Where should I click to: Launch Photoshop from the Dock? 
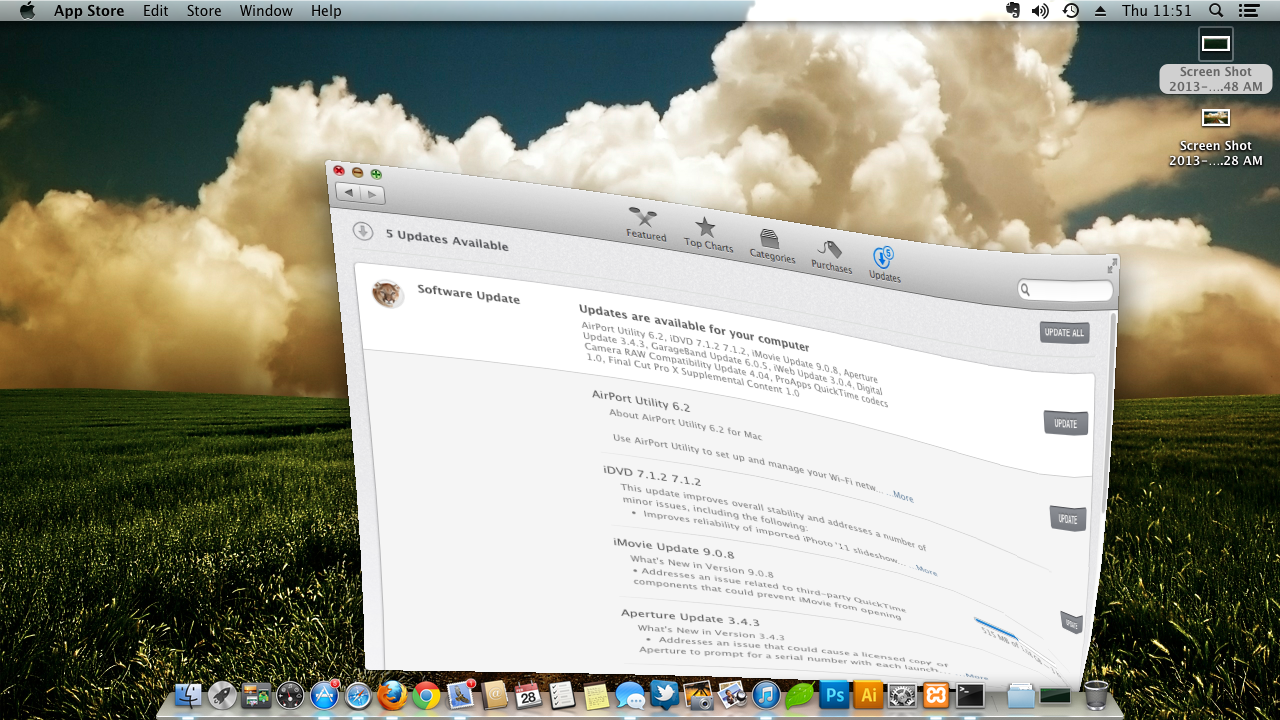pos(834,695)
